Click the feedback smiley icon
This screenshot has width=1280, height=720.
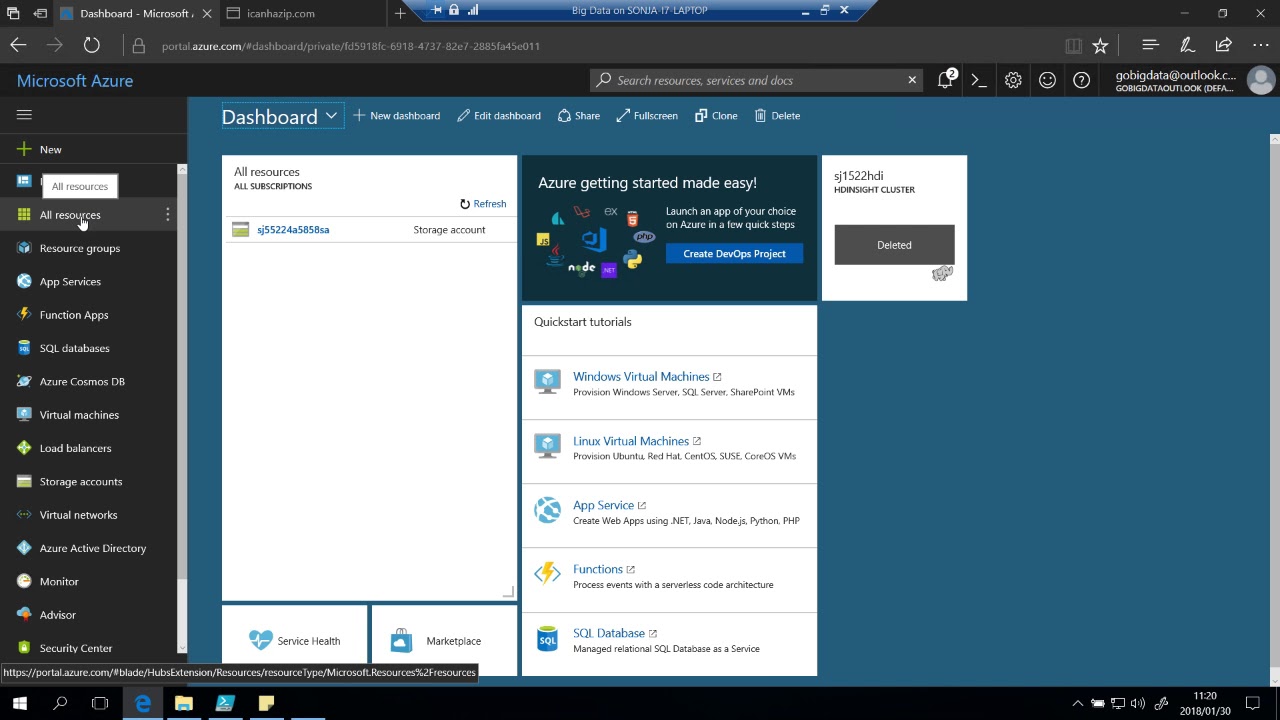(1047, 80)
